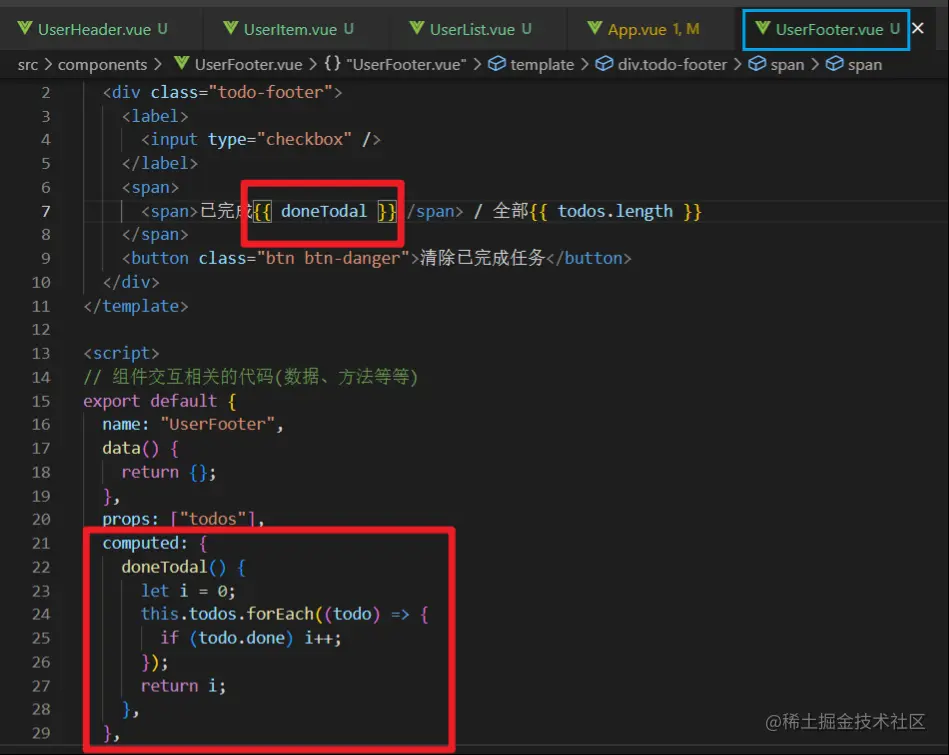Click "if (todo.done) i++;" line
Image resolution: width=949 pixels, height=755 pixels.
(251, 638)
